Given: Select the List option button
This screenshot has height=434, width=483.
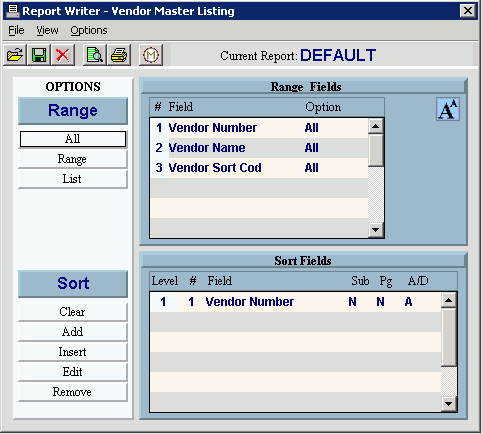Looking at the screenshot, I should pyautogui.click(x=73, y=179).
